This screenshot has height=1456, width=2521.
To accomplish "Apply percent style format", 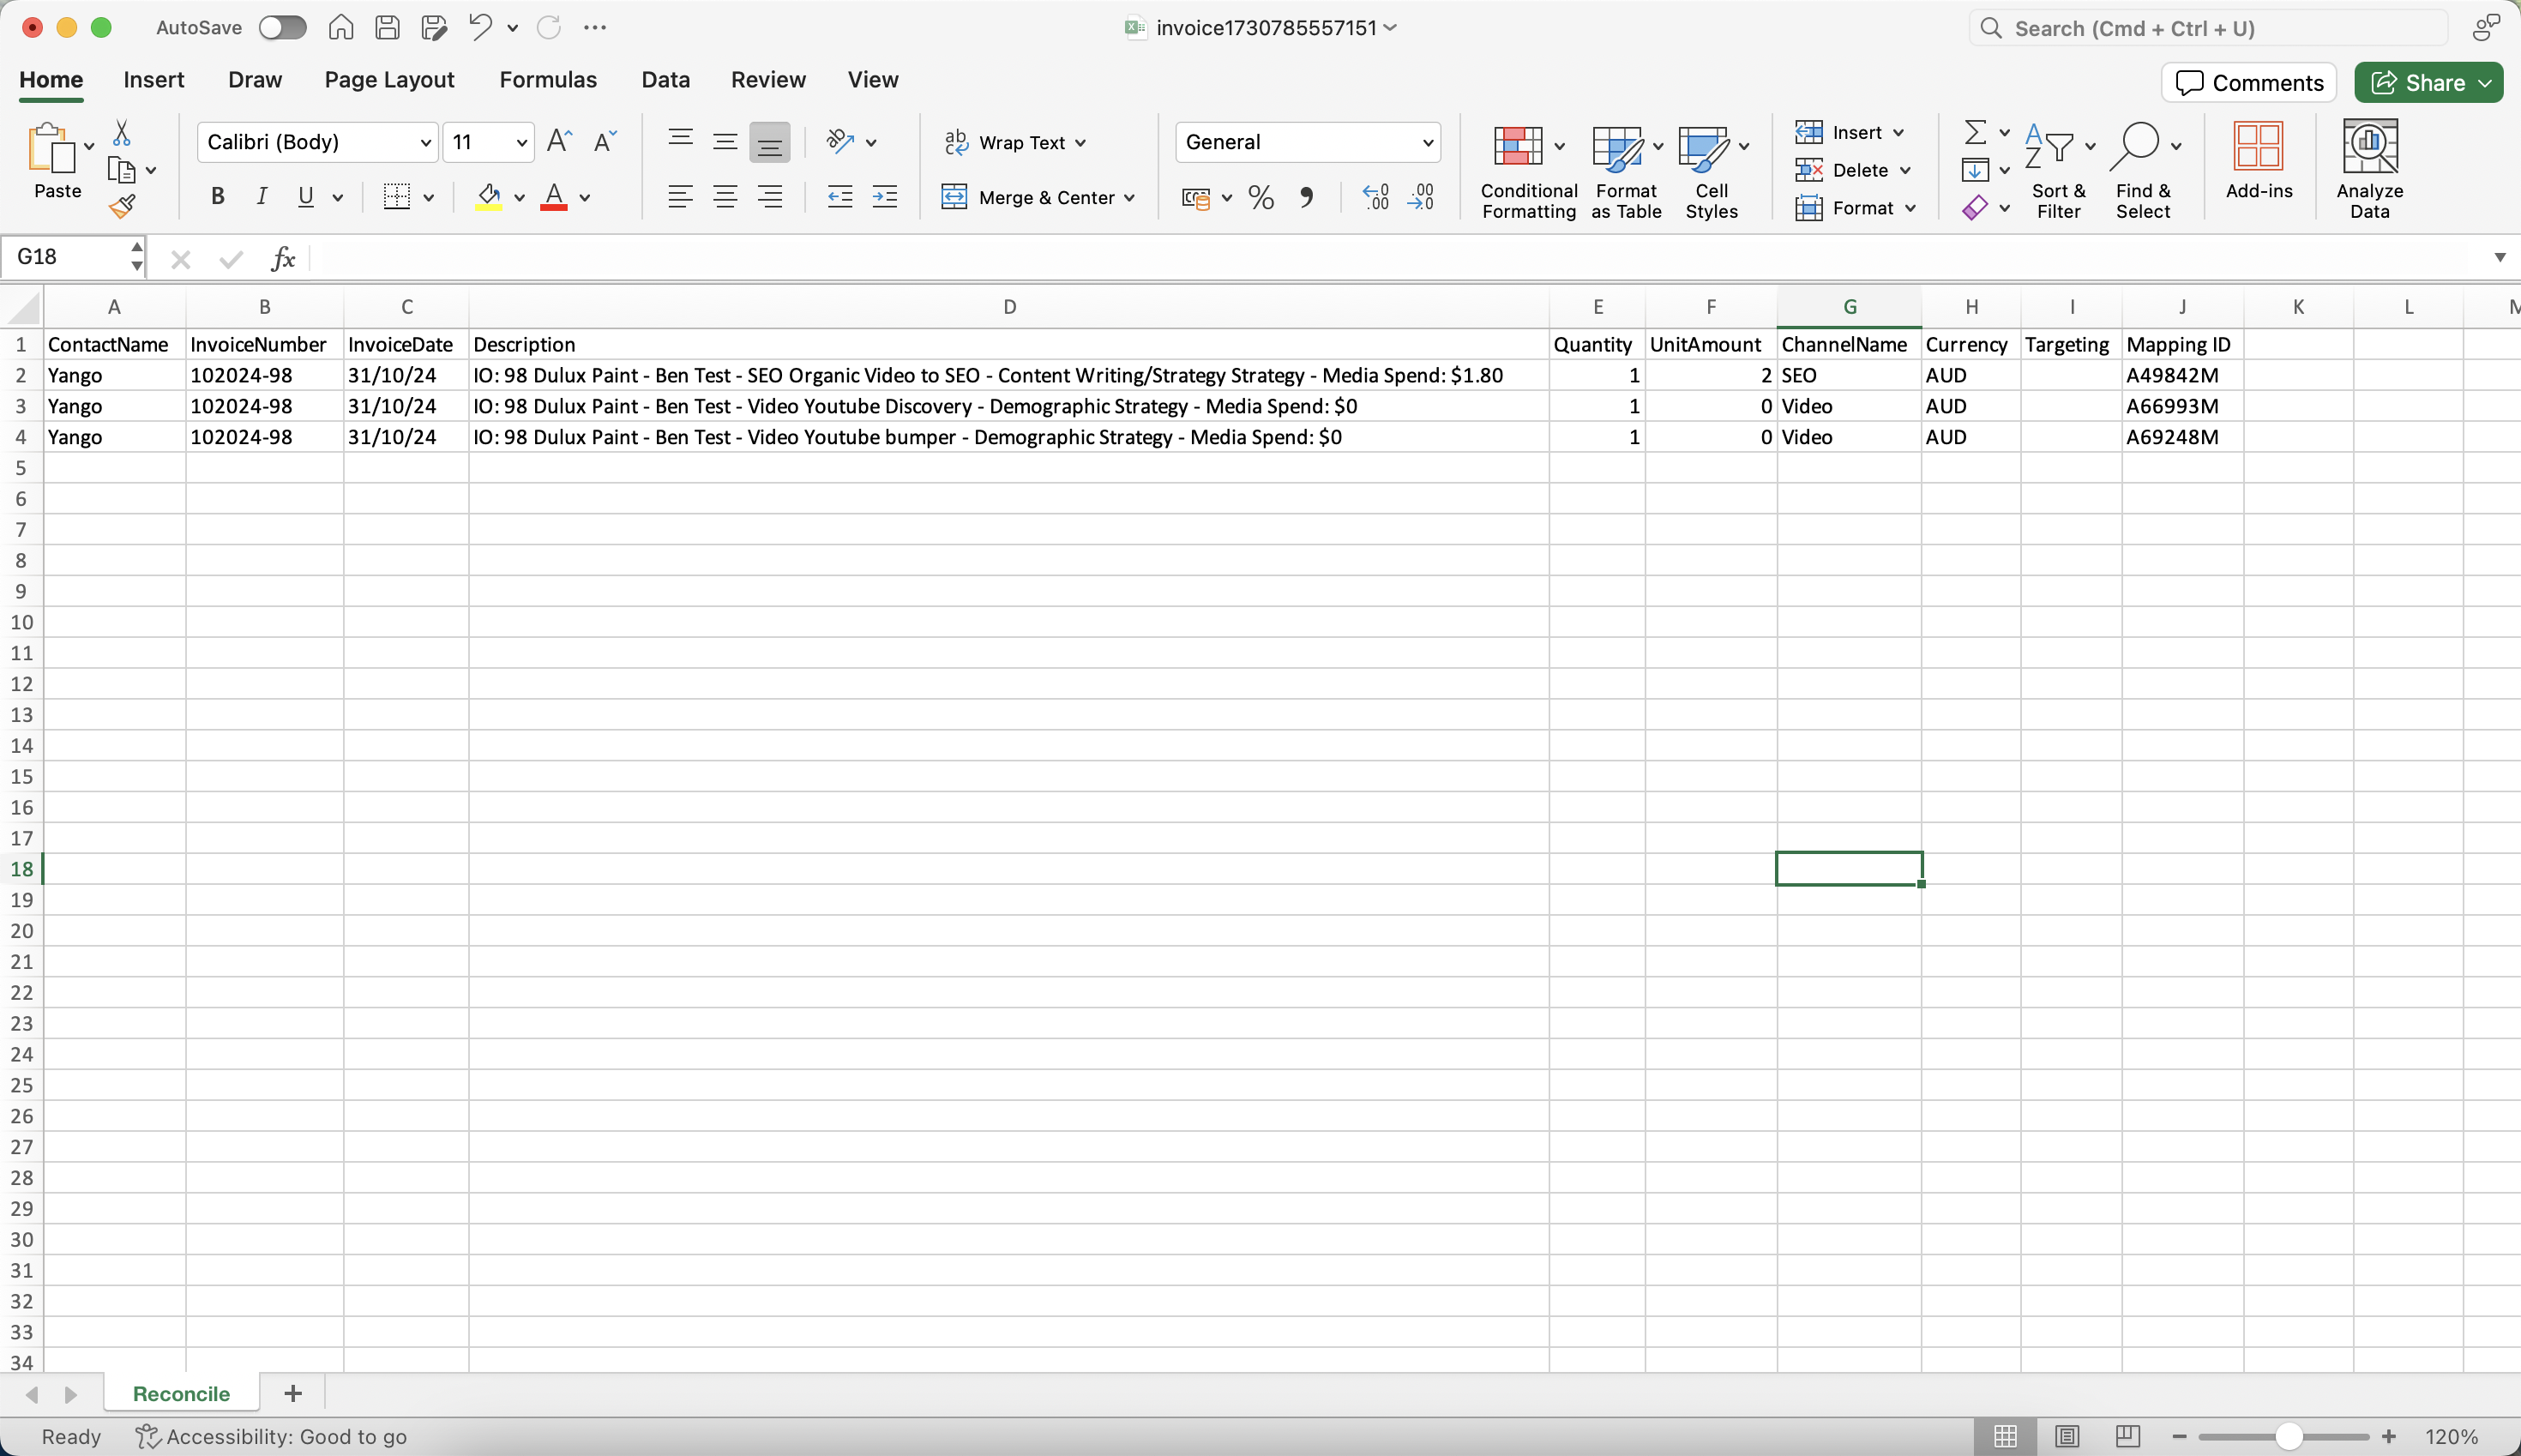I will [x=1261, y=197].
